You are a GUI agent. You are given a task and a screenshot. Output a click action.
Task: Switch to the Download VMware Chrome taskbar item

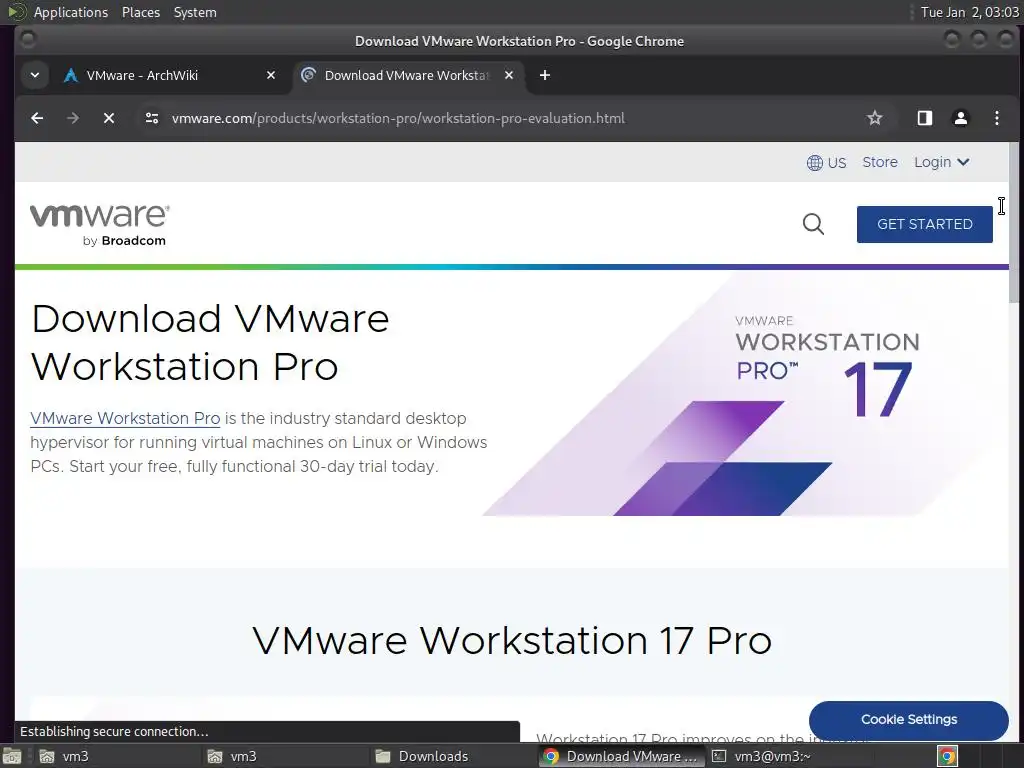tap(620, 756)
